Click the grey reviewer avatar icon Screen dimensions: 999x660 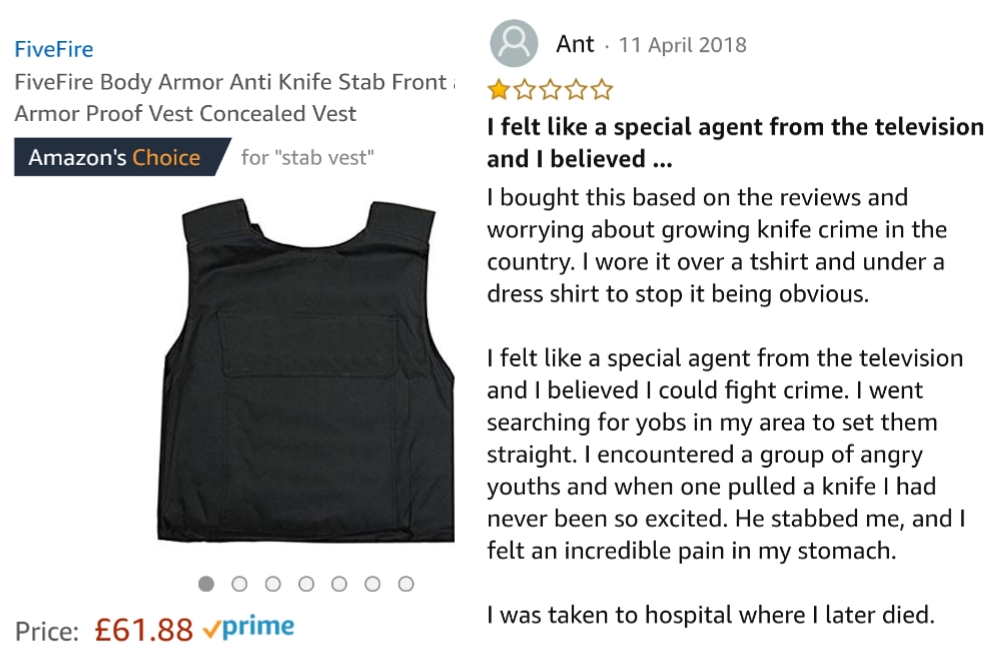pyautogui.click(x=514, y=45)
